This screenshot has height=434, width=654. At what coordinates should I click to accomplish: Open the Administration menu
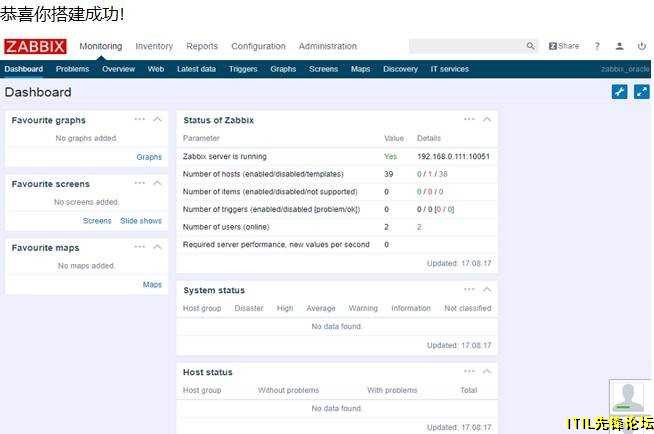tap(327, 46)
